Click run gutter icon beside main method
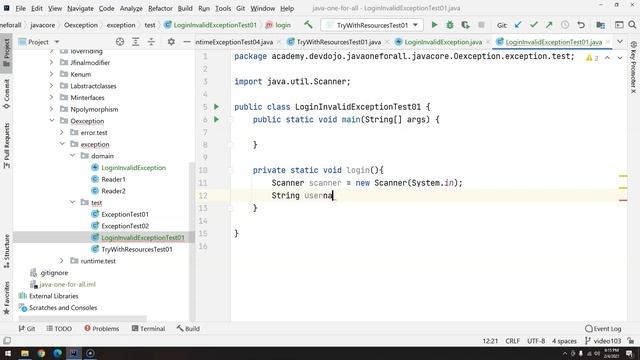The height and width of the screenshot is (360, 640). (x=216, y=119)
